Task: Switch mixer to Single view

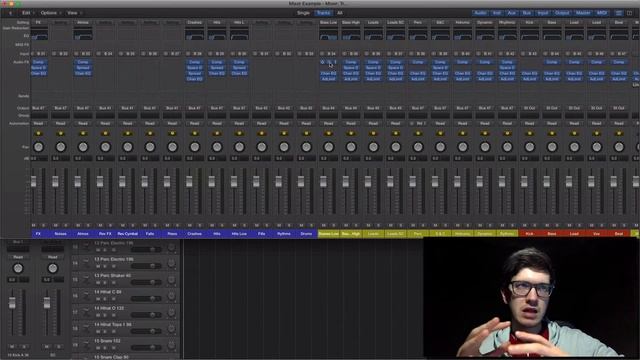Action: [303, 13]
